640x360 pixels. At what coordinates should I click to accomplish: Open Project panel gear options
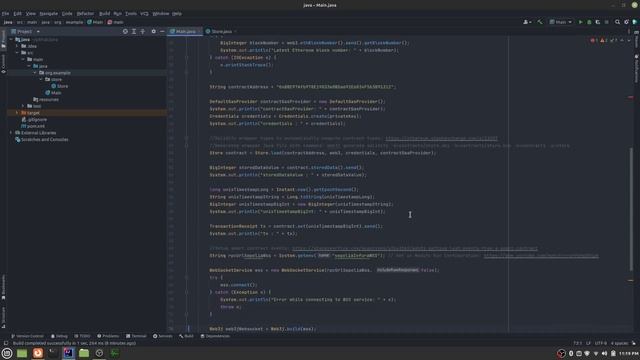tap(153, 31)
